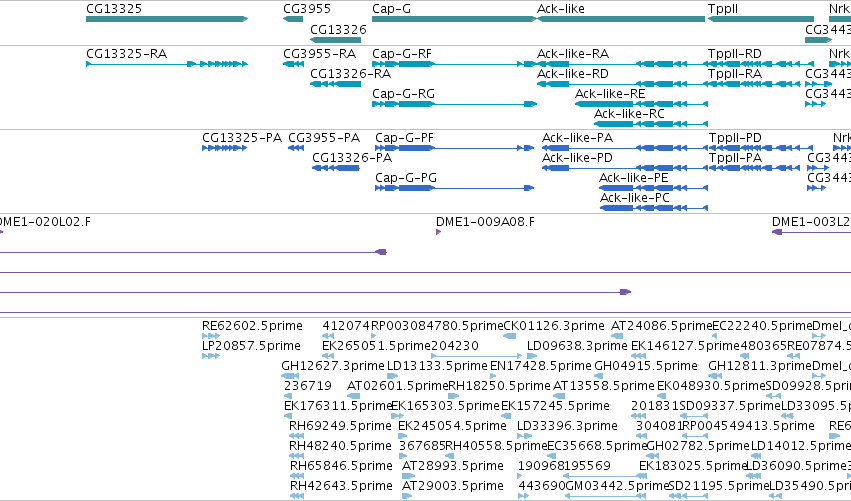Open EST EK245054.5prime
851x501 pixels.
click(452, 426)
